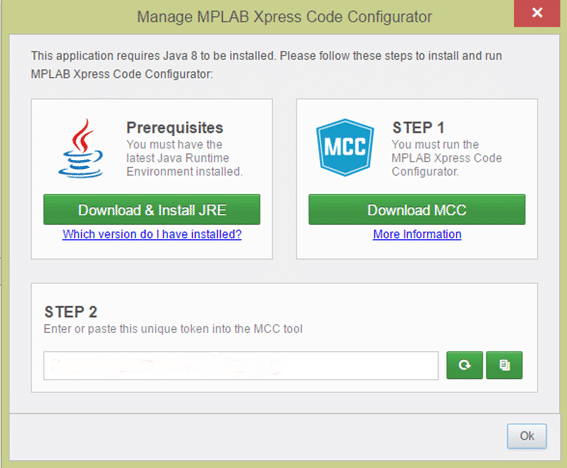Viewport: 567px width, 468px height.
Task: Click inside the unique token field
Action: (241, 365)
